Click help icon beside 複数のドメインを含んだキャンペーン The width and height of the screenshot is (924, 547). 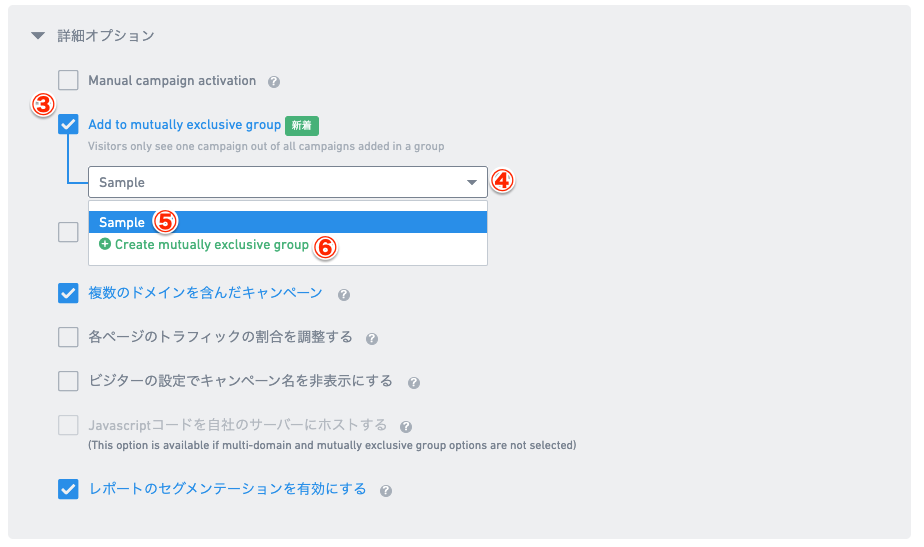pos(344,295)
